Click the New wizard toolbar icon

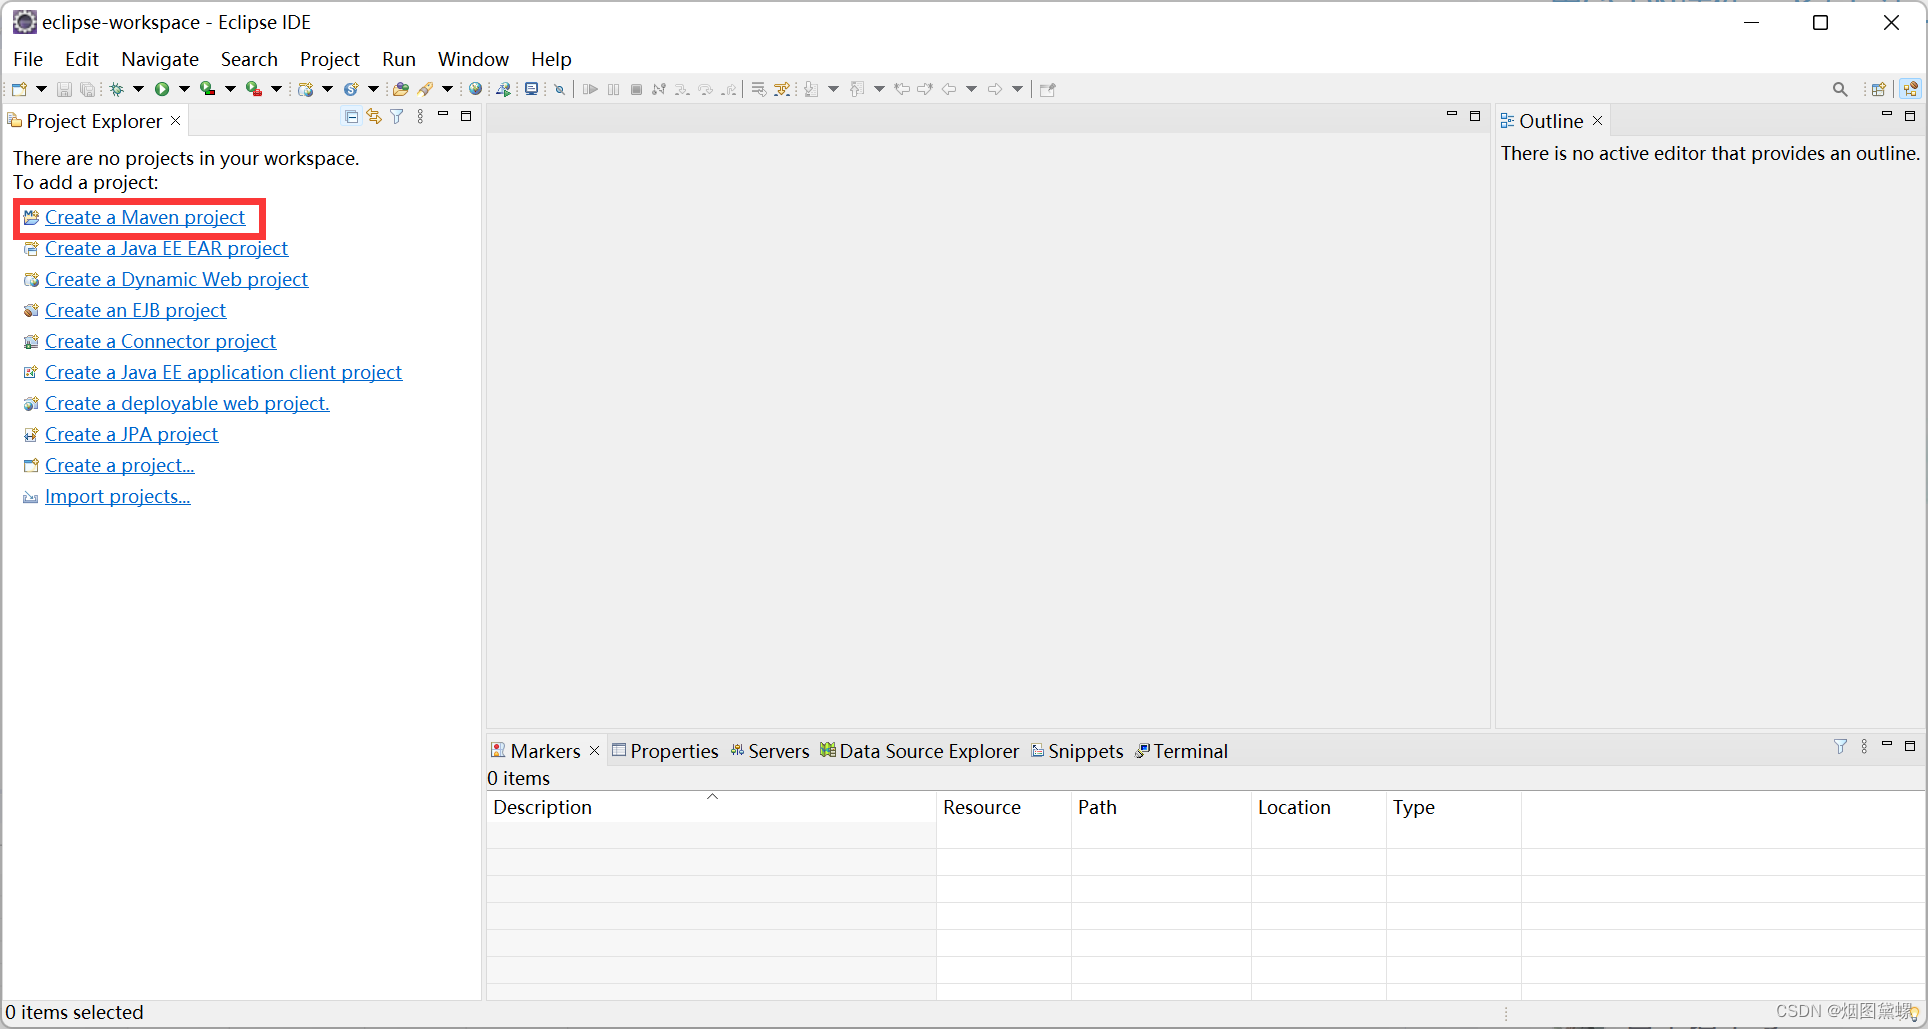pos(20,89)
